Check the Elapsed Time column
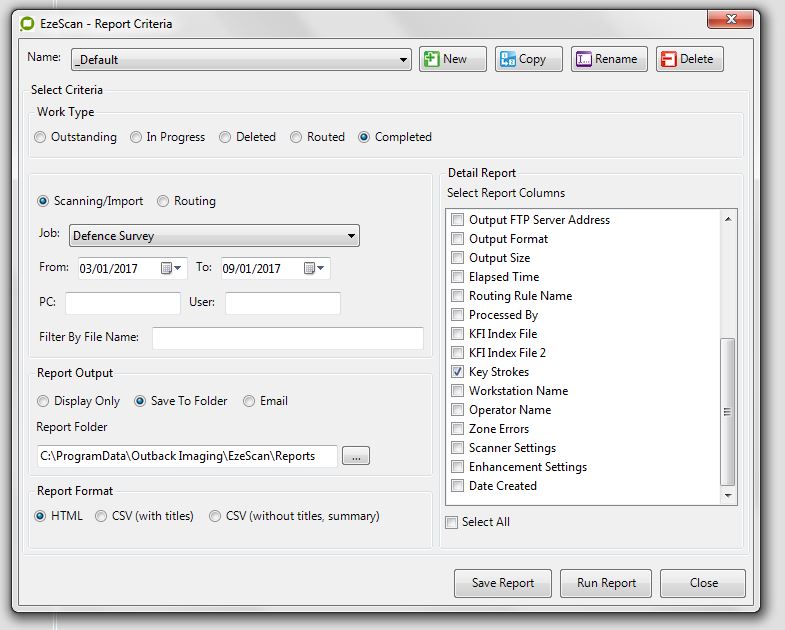Screen dimensions: 785x630 (457, 276)
